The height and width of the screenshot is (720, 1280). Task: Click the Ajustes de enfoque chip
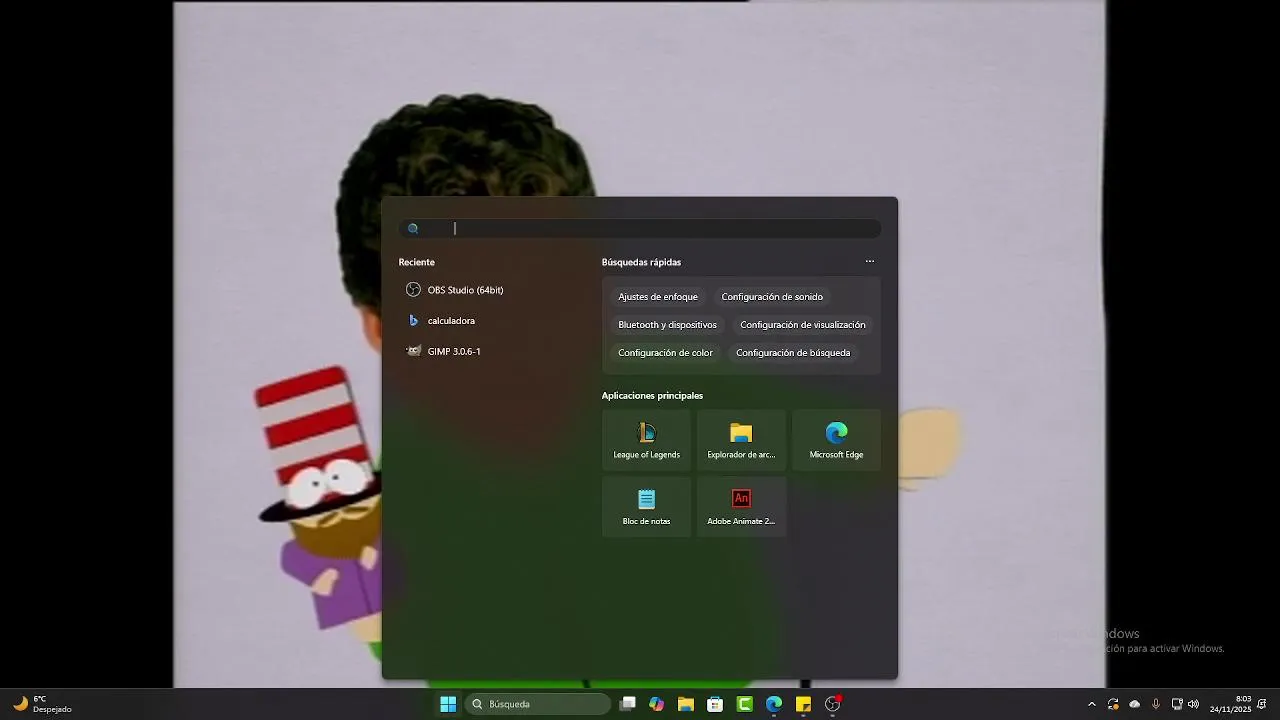[x=658, y=297]
